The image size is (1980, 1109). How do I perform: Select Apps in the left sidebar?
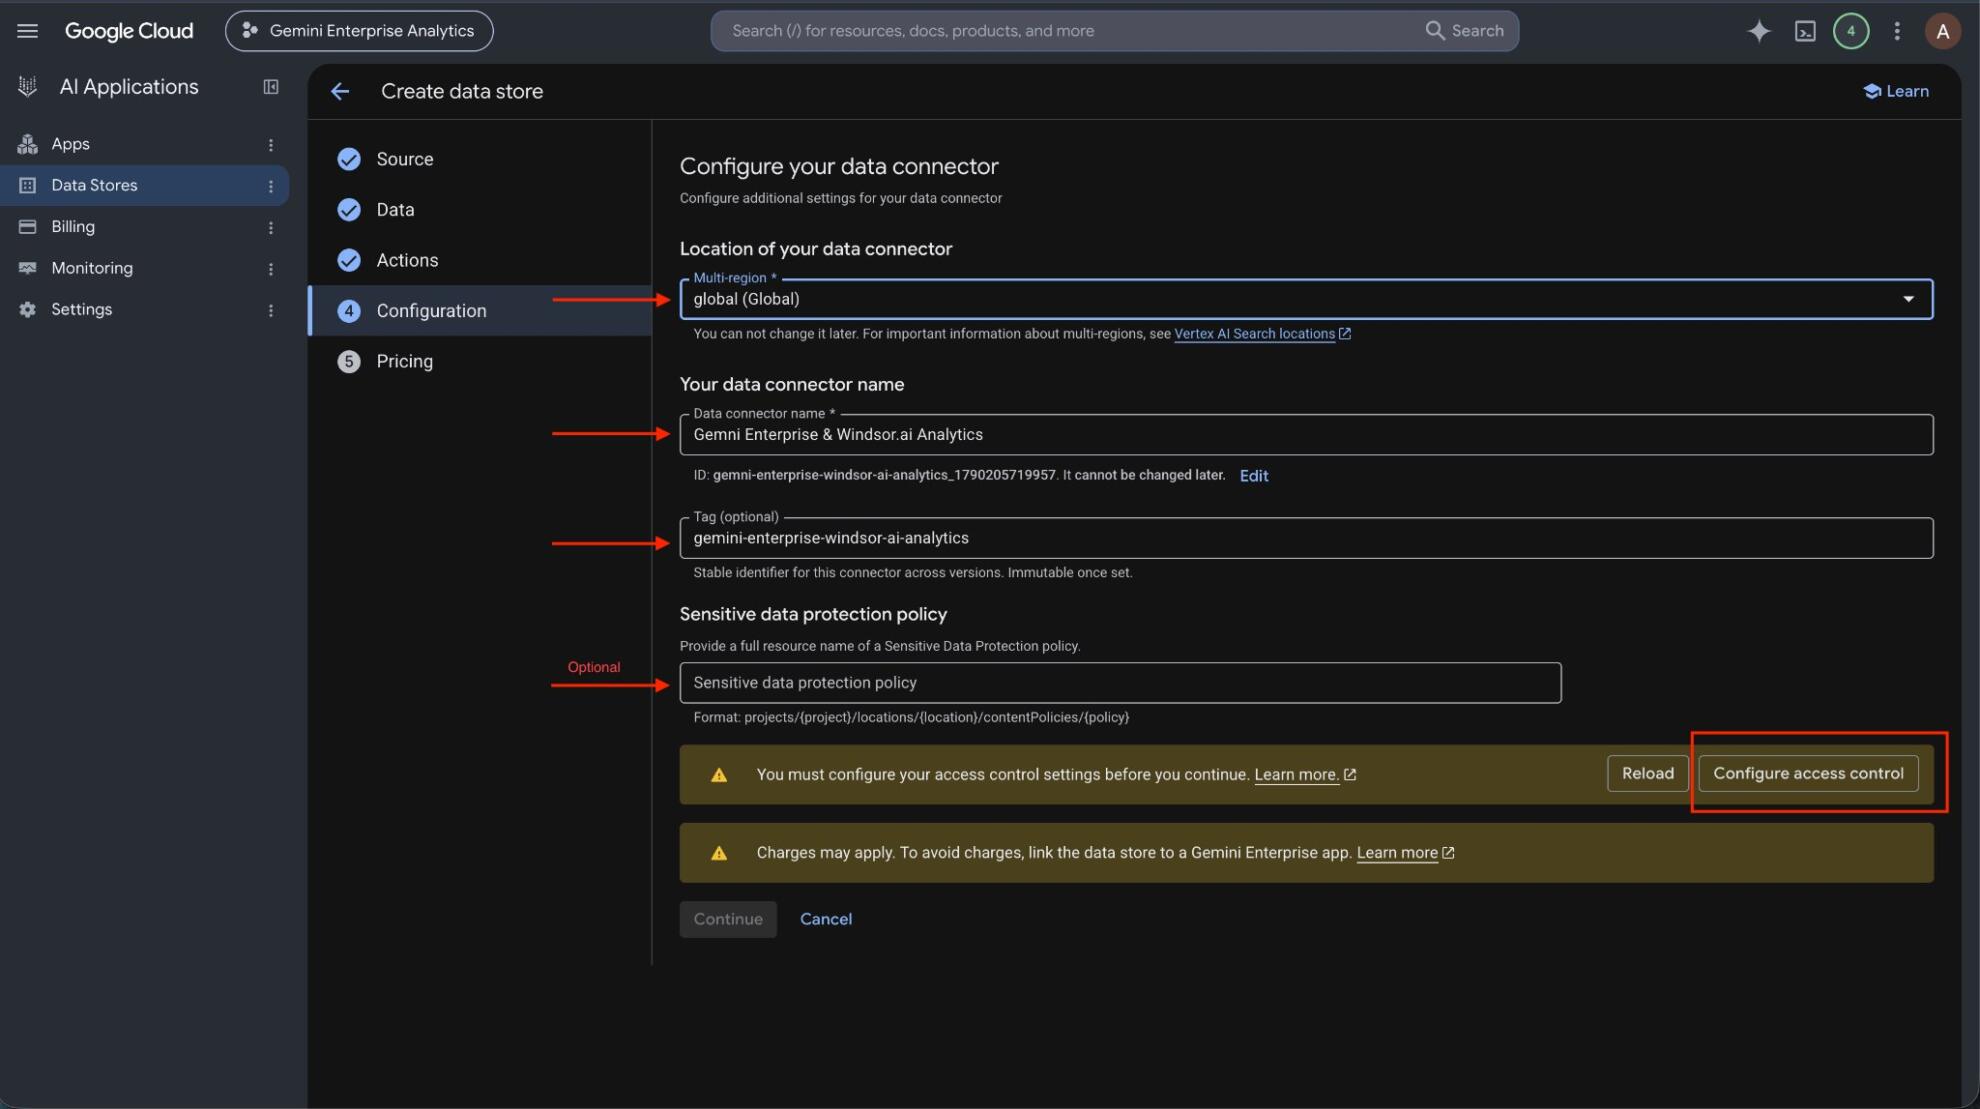[x=145, y=144]
